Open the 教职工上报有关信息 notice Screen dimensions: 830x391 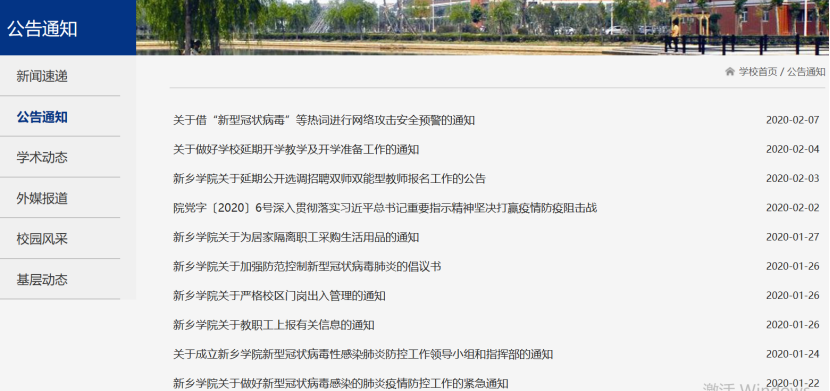[274, 324]
